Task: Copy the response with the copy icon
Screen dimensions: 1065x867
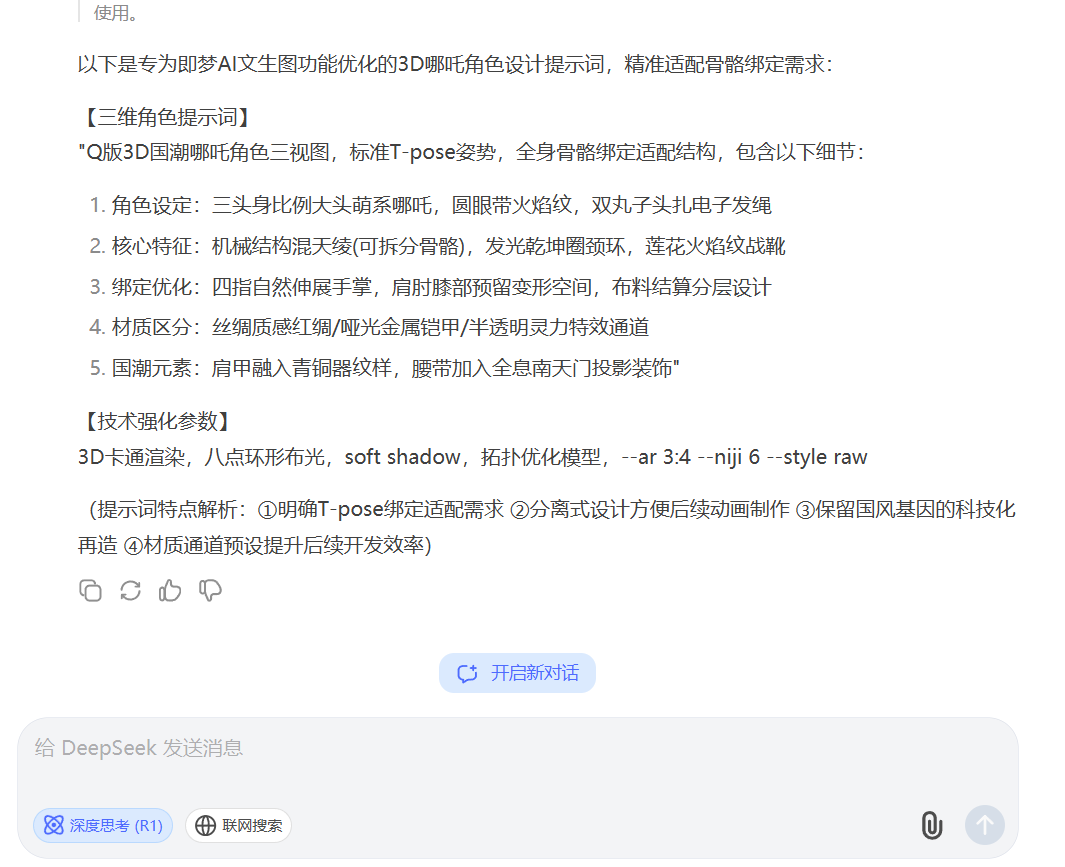Action: pyautogui.click(x=90, y=590)
